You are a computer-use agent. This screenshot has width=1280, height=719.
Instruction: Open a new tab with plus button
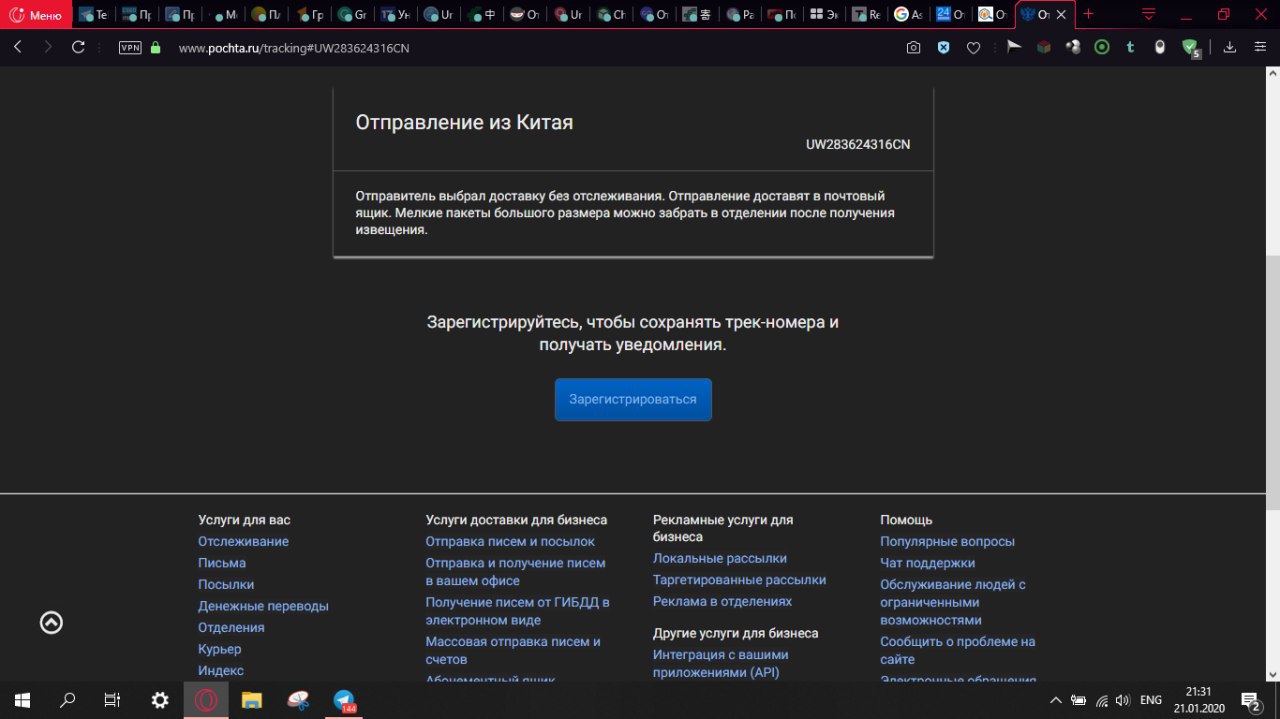1089,14
